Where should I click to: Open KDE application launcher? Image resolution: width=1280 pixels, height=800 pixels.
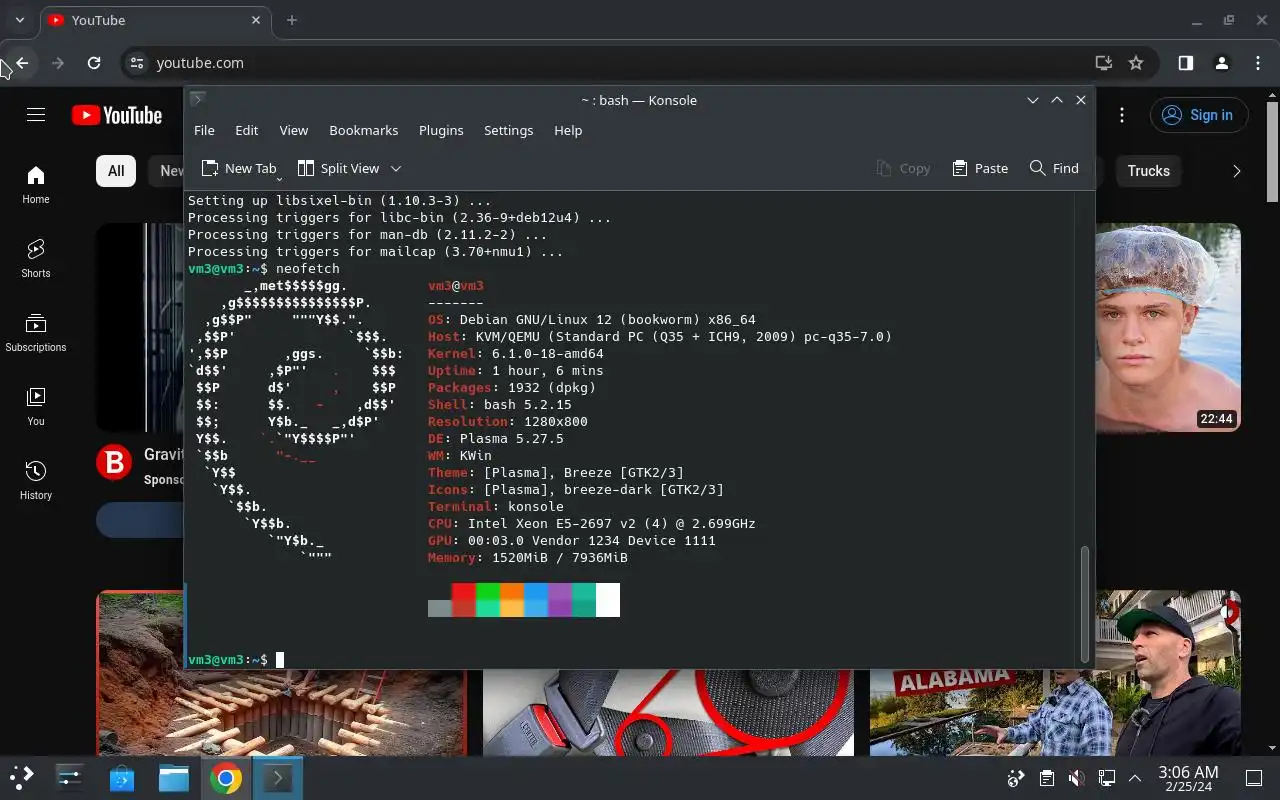tap(22, 777)
